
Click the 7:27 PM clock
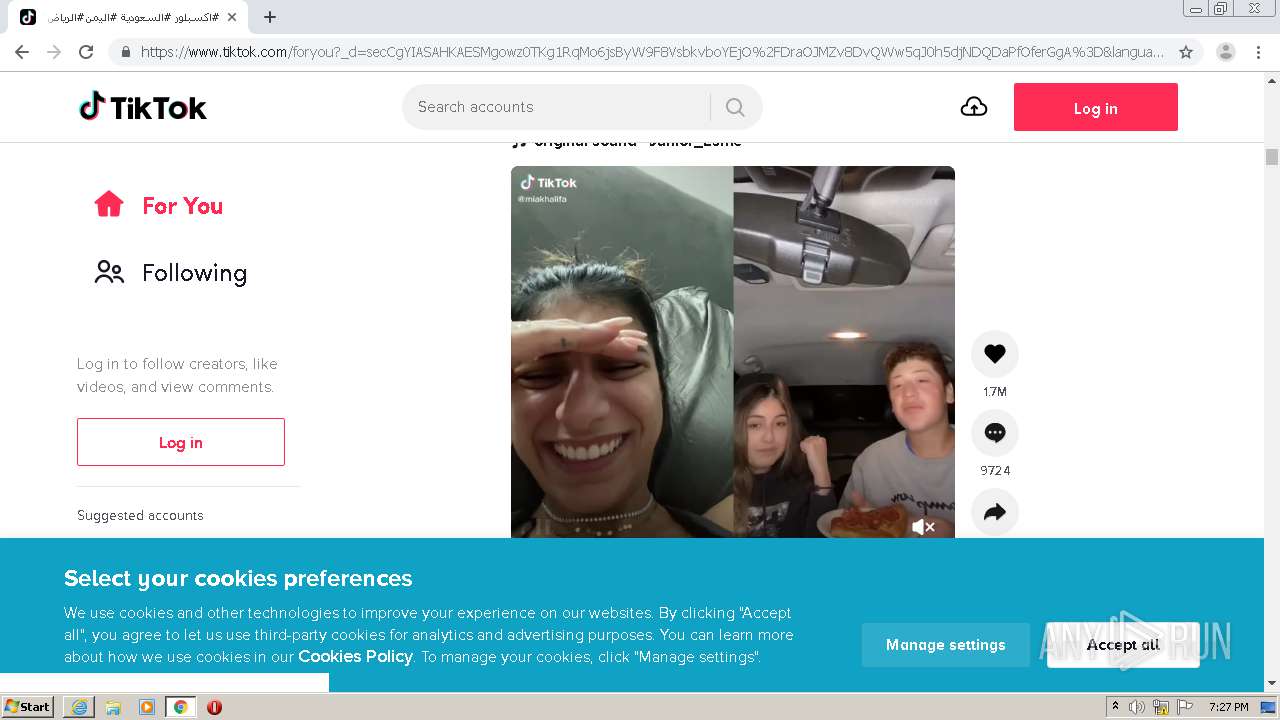point(1228,706)
